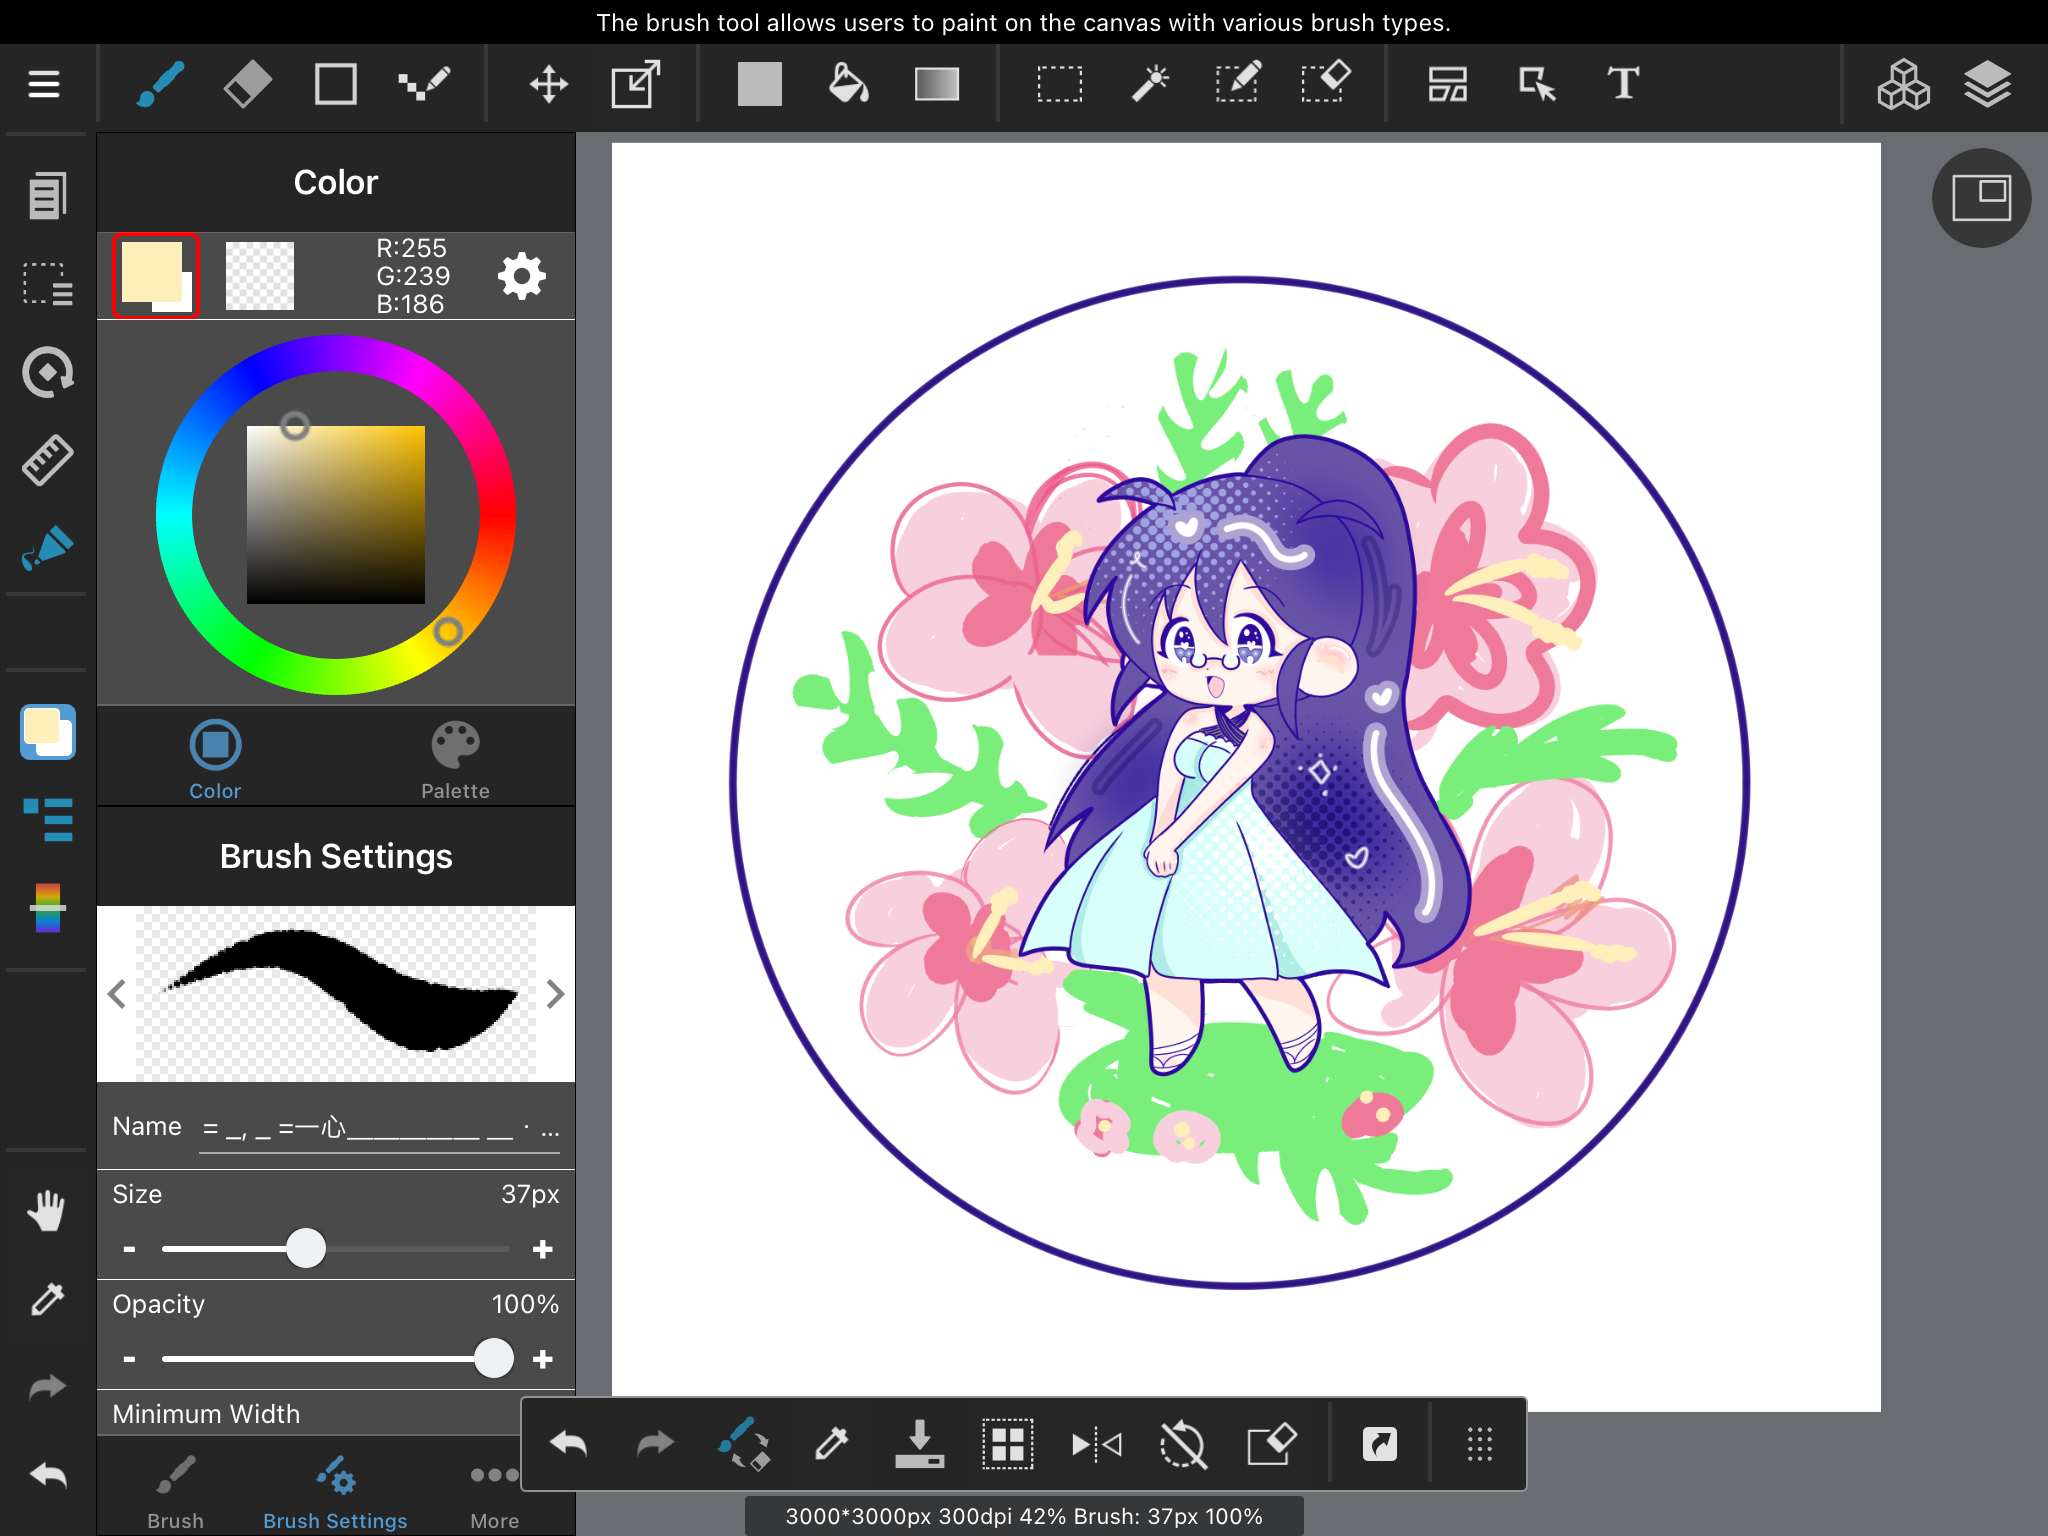Viewport: 2048px width, 1536px height.
Task: Increase brush Size with plus button
Action: 543,1249
